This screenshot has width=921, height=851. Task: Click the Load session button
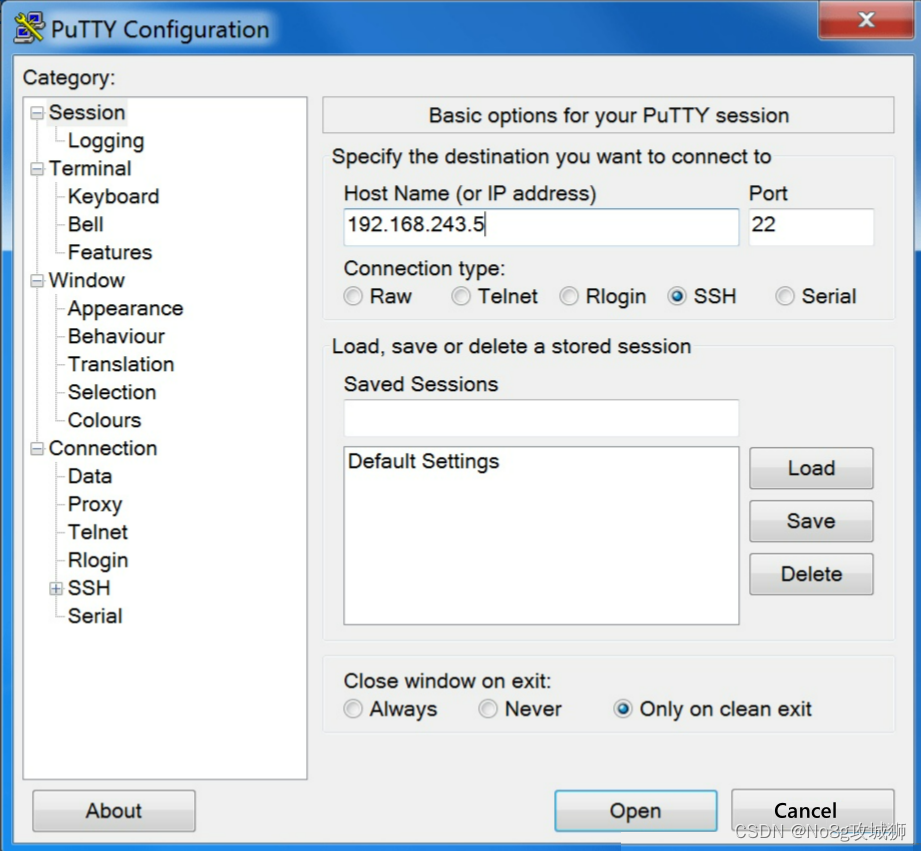click(810, 468)
